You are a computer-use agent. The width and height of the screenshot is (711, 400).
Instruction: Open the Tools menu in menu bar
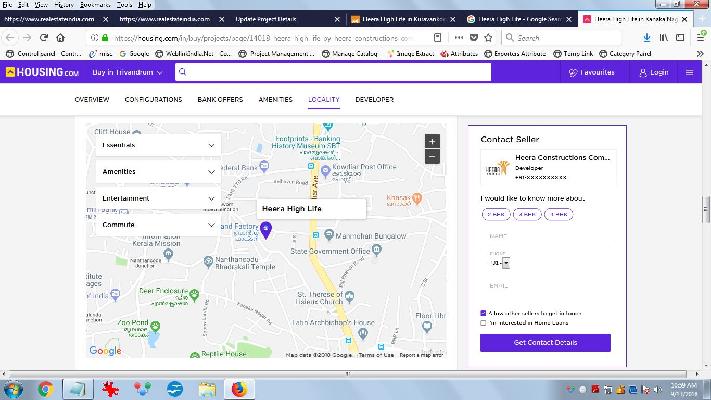124,5
